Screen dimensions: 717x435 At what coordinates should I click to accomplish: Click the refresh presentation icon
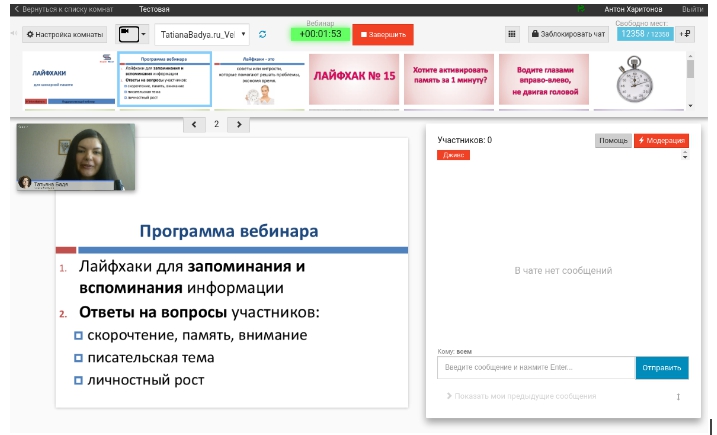(x=263, y=34)
